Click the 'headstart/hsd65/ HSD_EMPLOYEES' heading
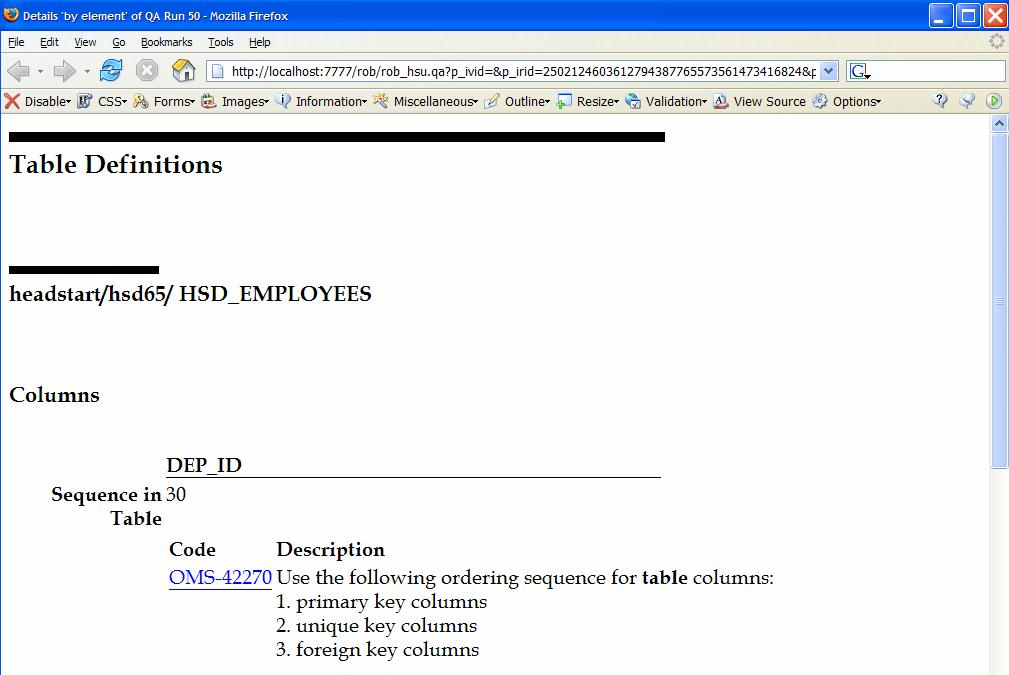 [190, 293]
